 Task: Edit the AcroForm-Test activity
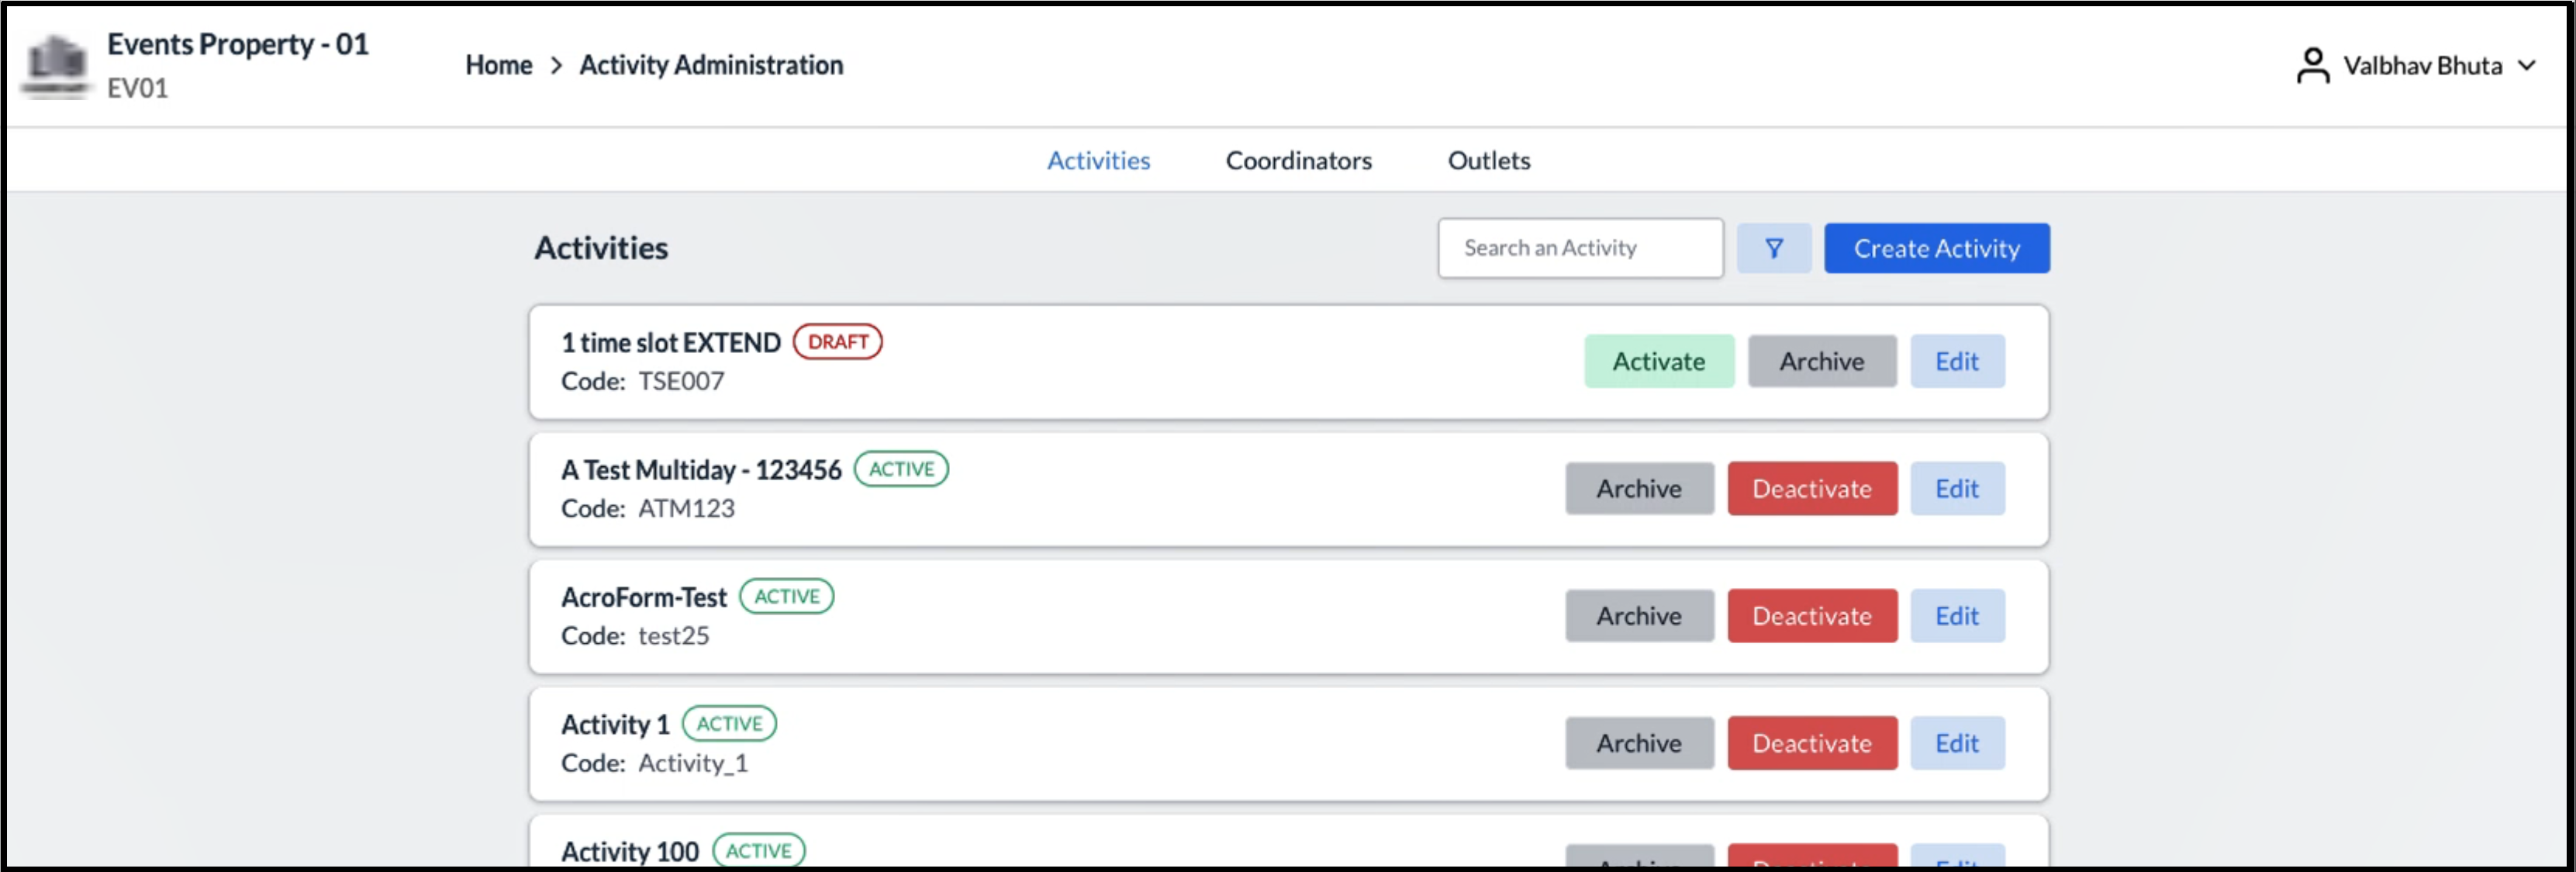pyautogui.click(x=1957, y=615)
